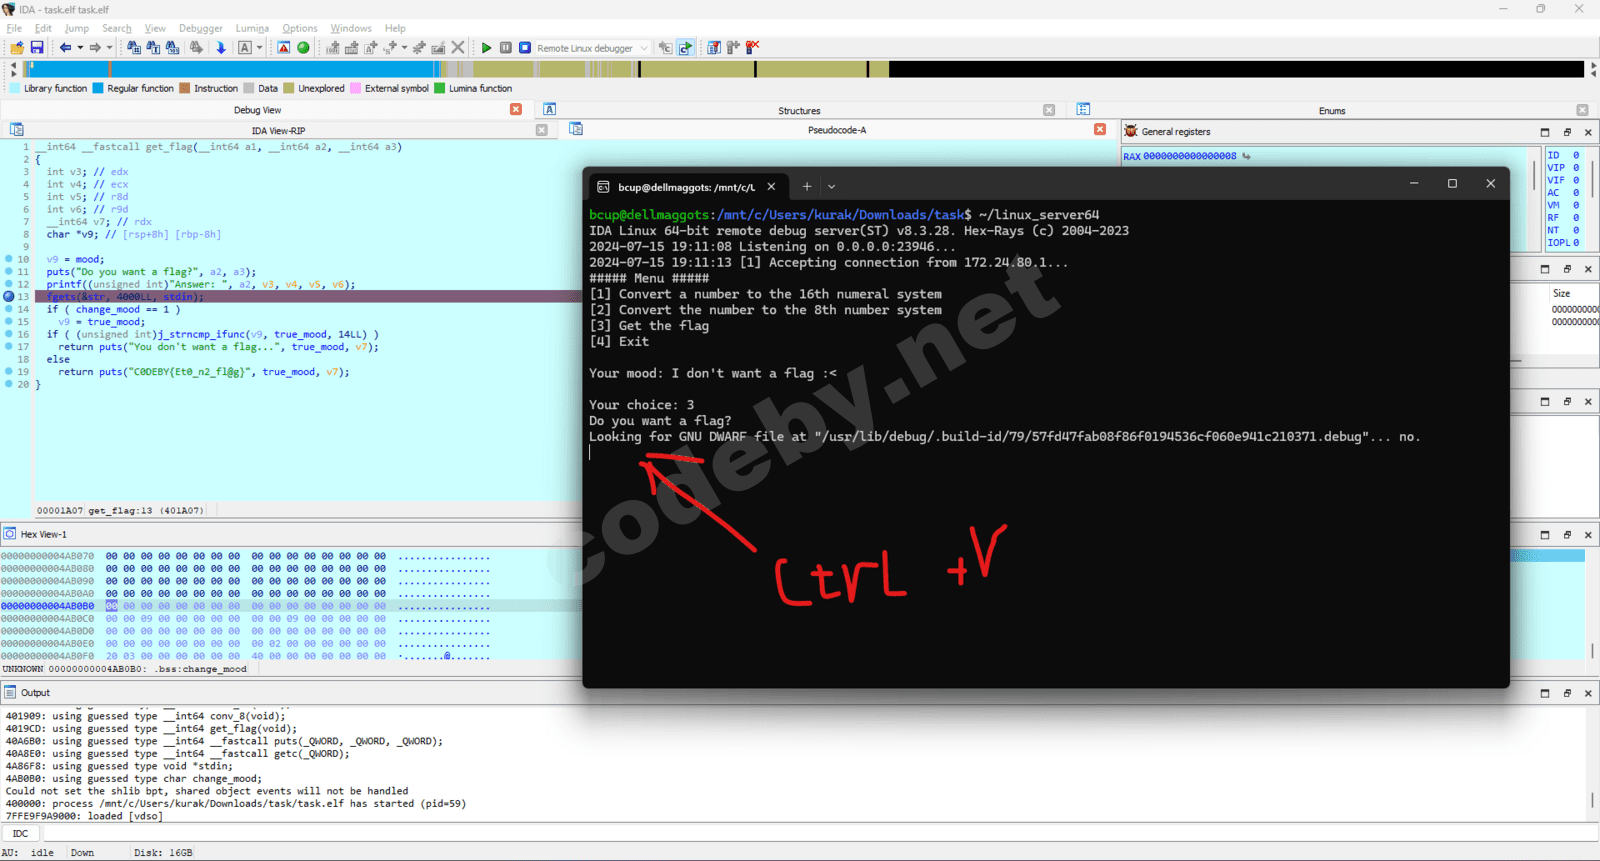Click the Enums tab icon
1600x861 pixels.
click(1083, 110)
